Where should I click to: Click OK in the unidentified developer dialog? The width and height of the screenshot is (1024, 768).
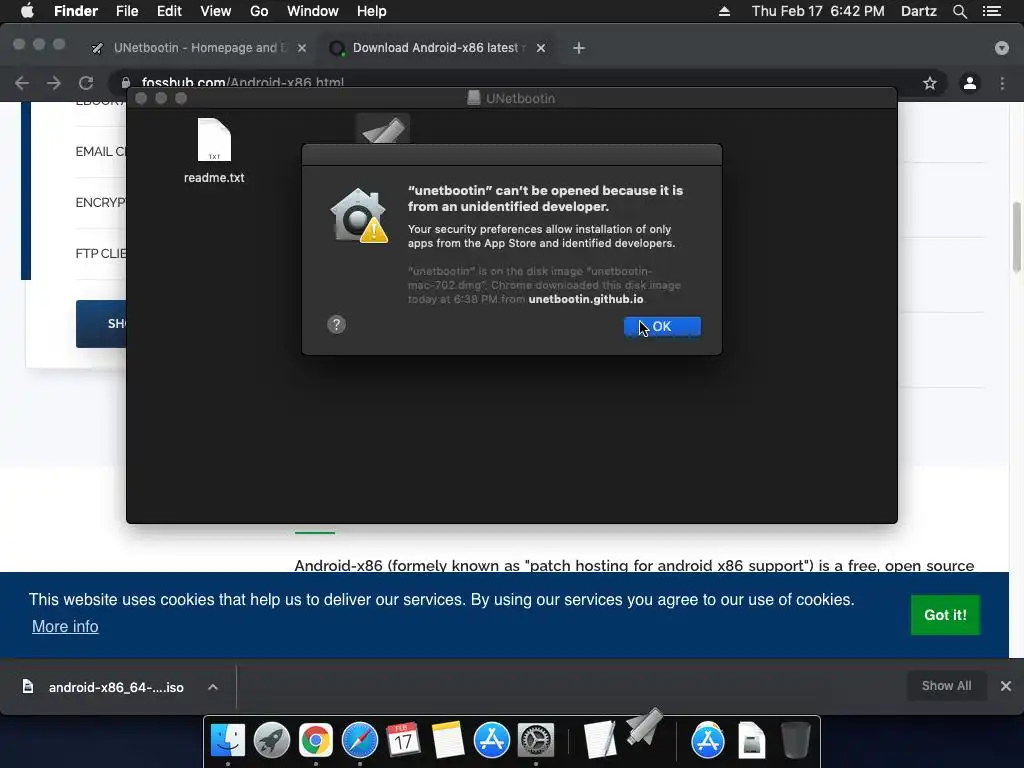pyautogui.click(x=662, y=327)
